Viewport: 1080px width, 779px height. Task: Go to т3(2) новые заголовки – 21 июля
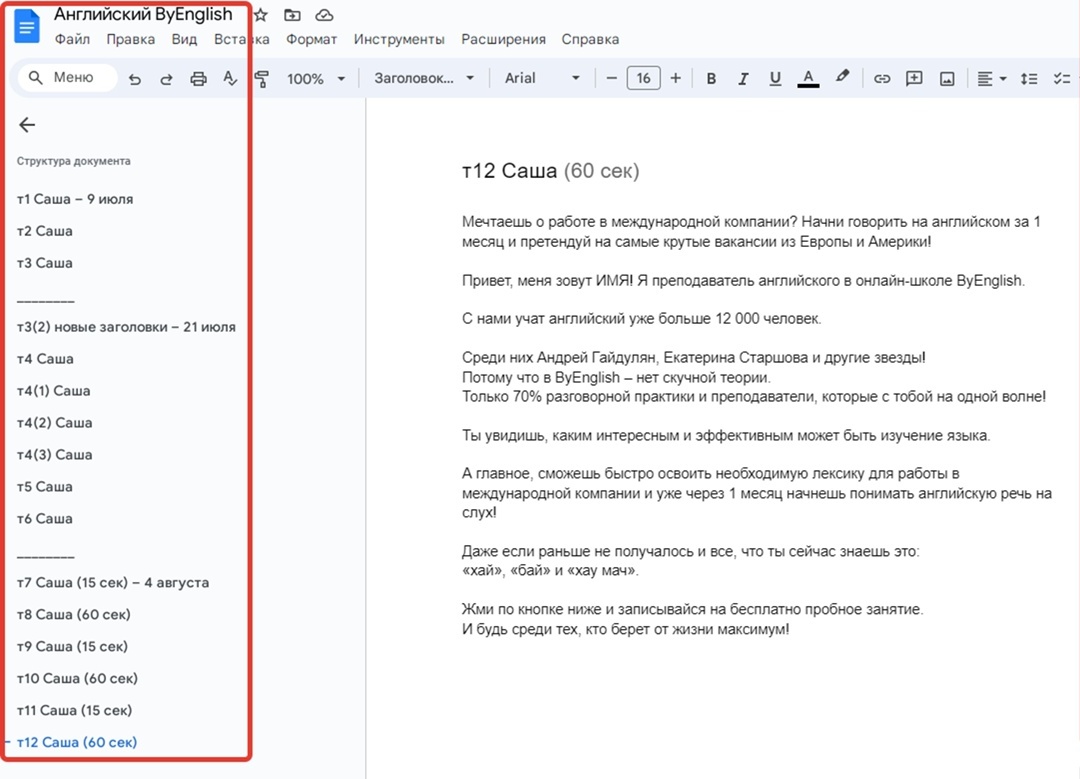(126, 326)
